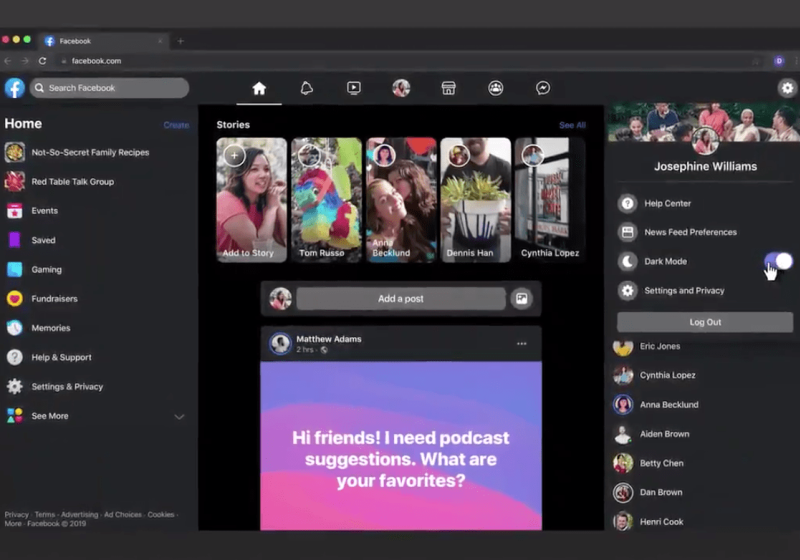Open Matthew Adams post options menu
Viewport: 800px width, 560px height.
(521, 344)
